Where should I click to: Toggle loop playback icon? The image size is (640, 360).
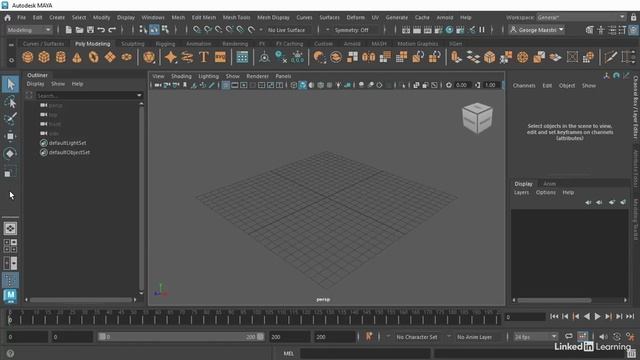(569, 337)
